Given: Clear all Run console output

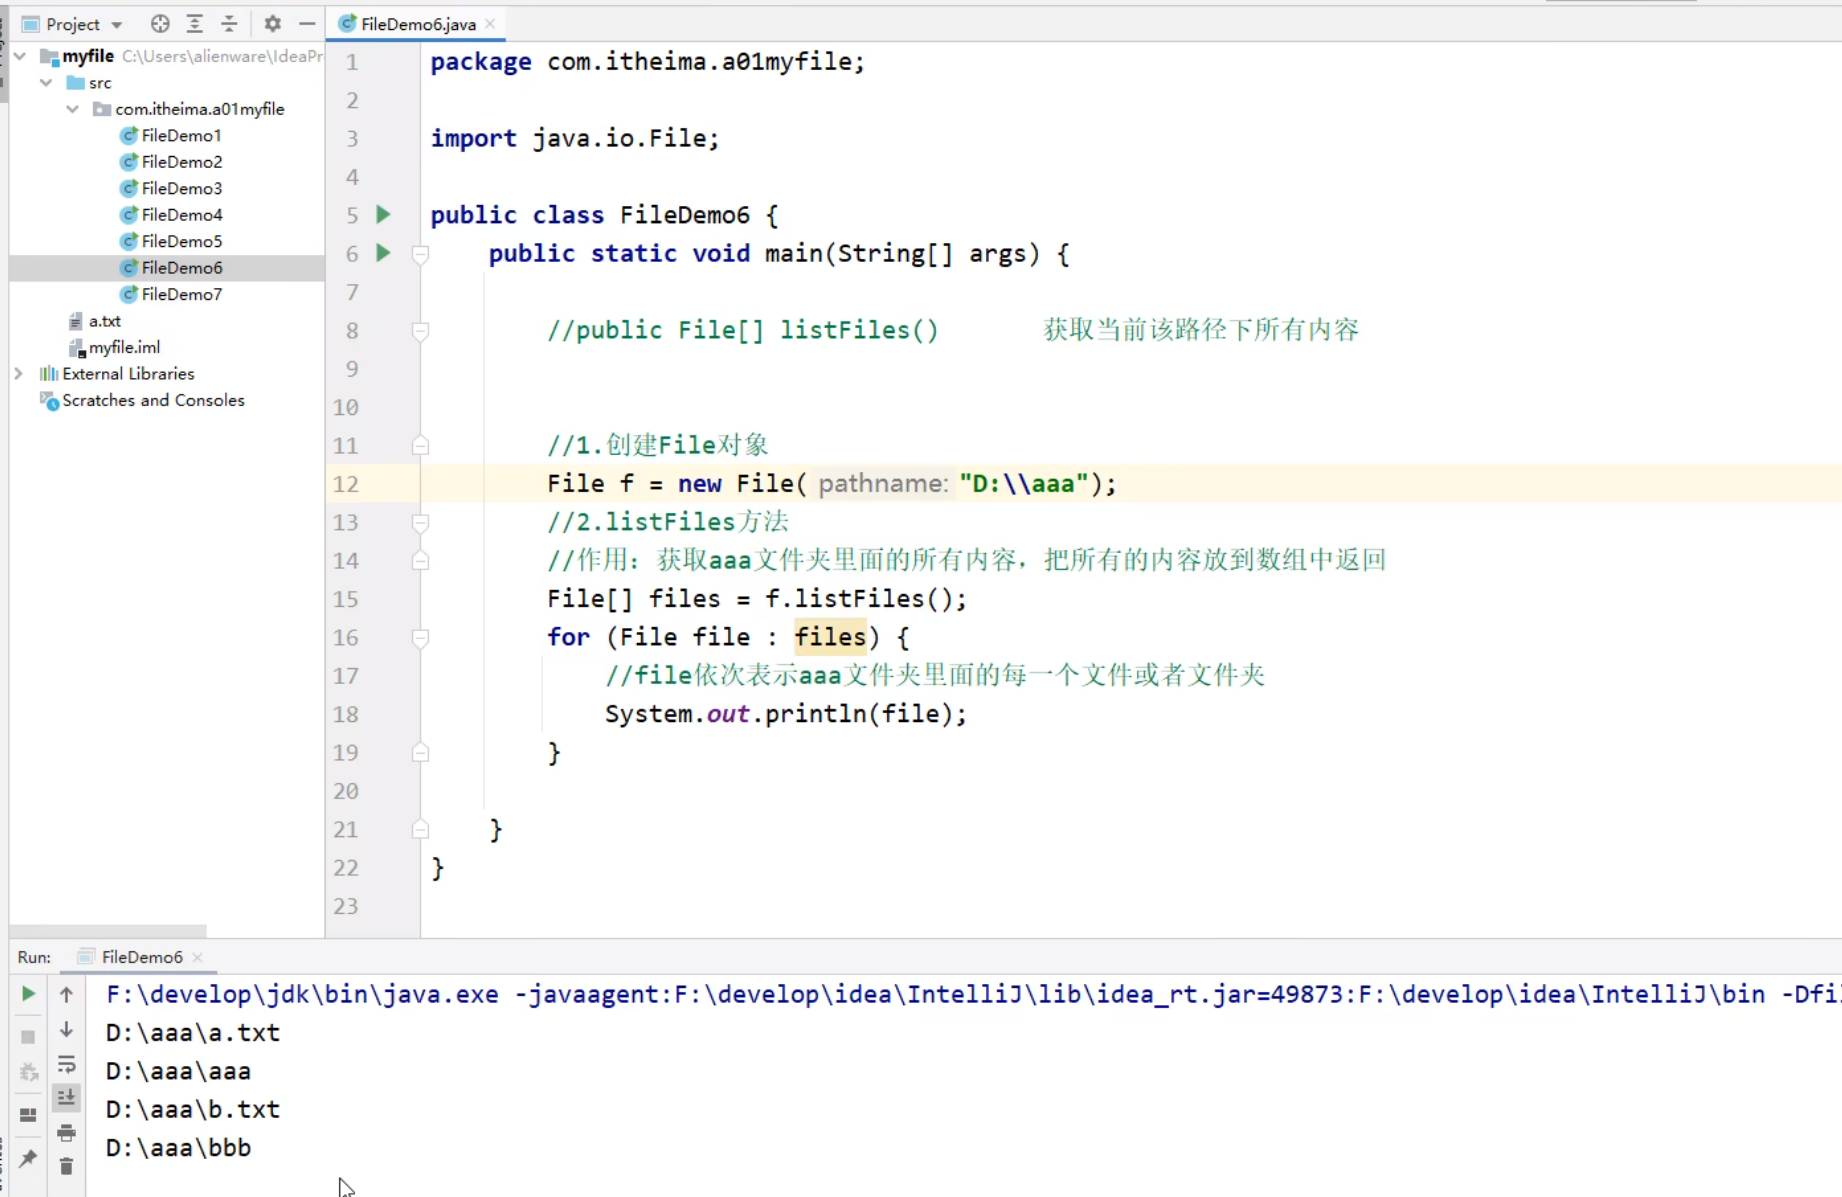Looking at the screenshot, I should pos(67,1166).
